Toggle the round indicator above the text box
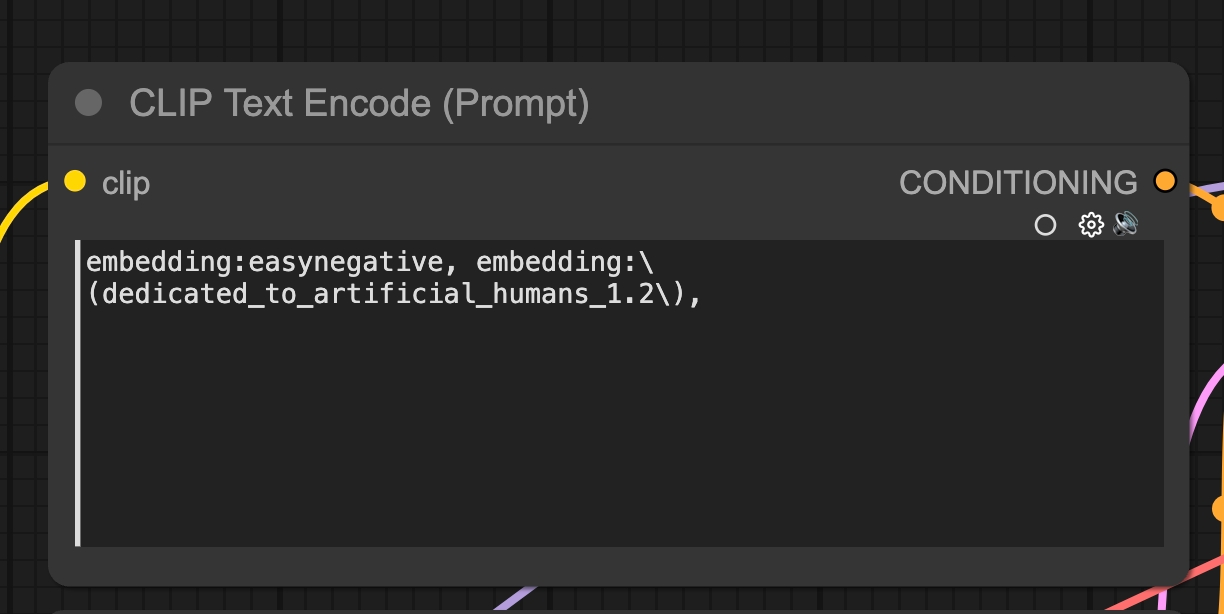Screen dimensions: 1224x614 point(1046,225)
